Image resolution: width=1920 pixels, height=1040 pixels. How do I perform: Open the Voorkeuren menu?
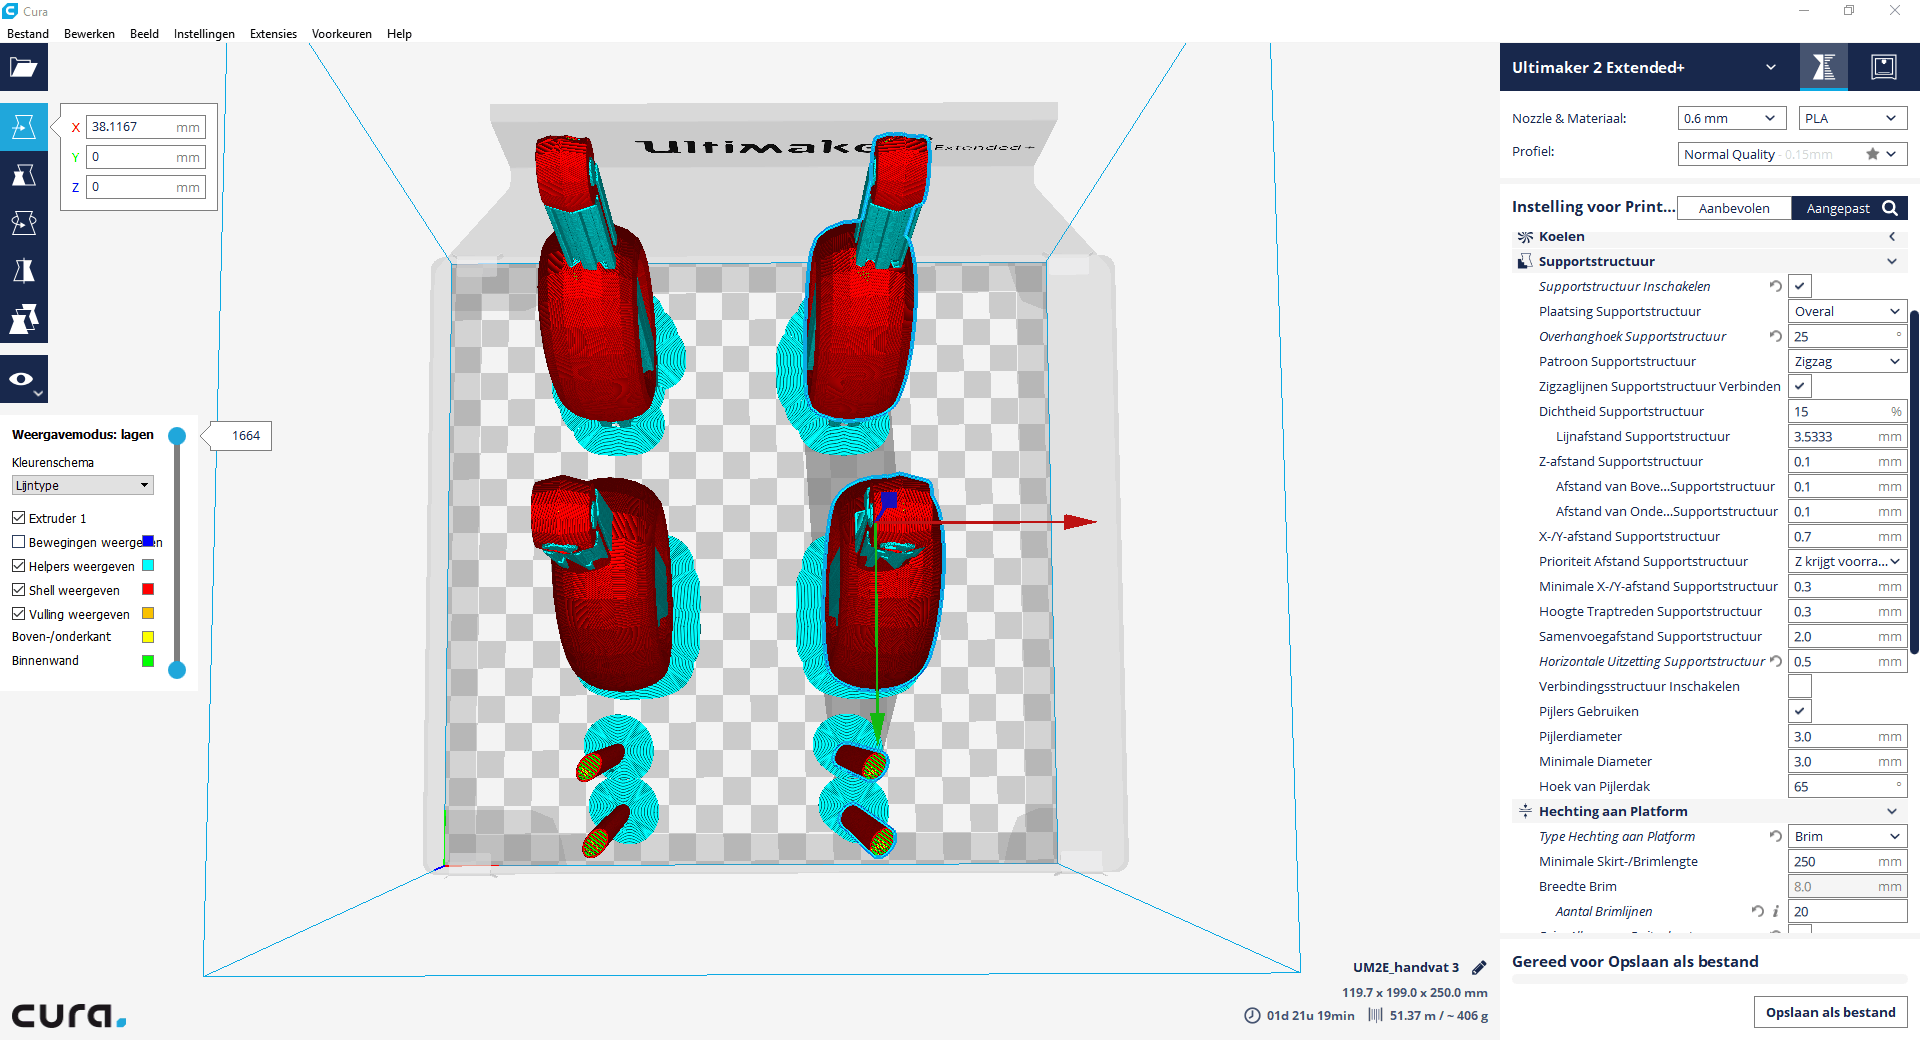point(341,33)
